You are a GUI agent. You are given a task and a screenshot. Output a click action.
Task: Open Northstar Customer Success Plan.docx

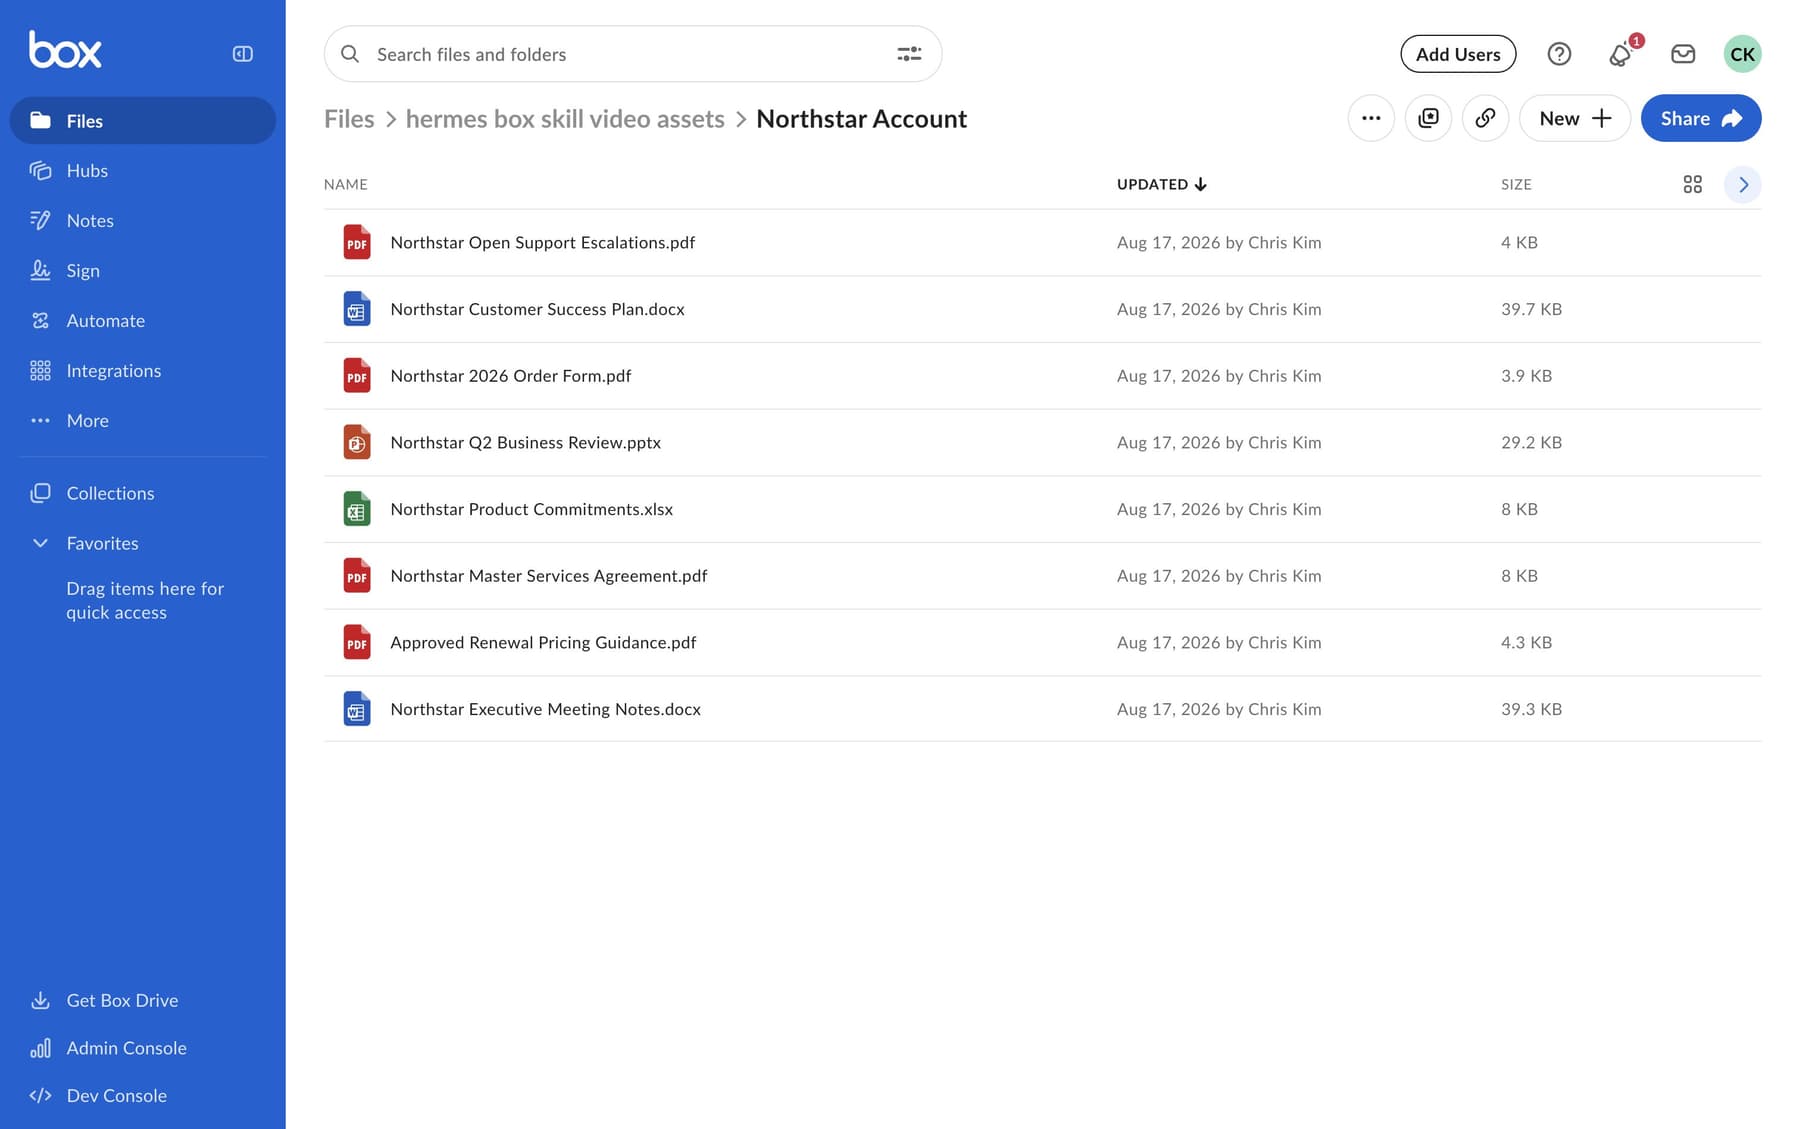(x=537, y=309)
